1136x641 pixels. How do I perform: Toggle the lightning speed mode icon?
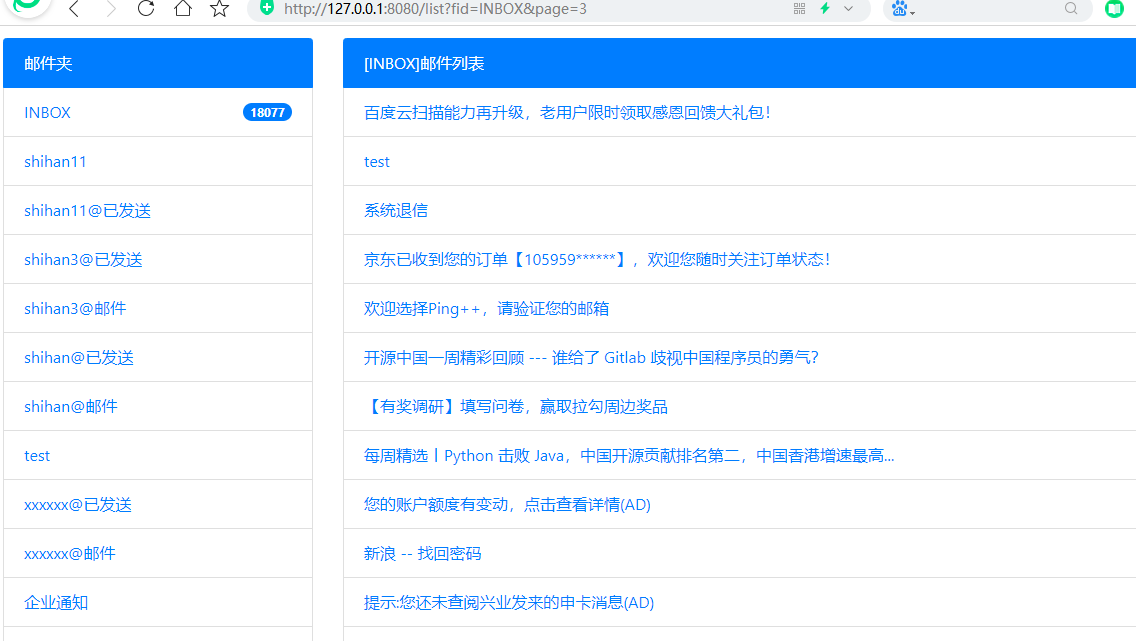point(824,9)
